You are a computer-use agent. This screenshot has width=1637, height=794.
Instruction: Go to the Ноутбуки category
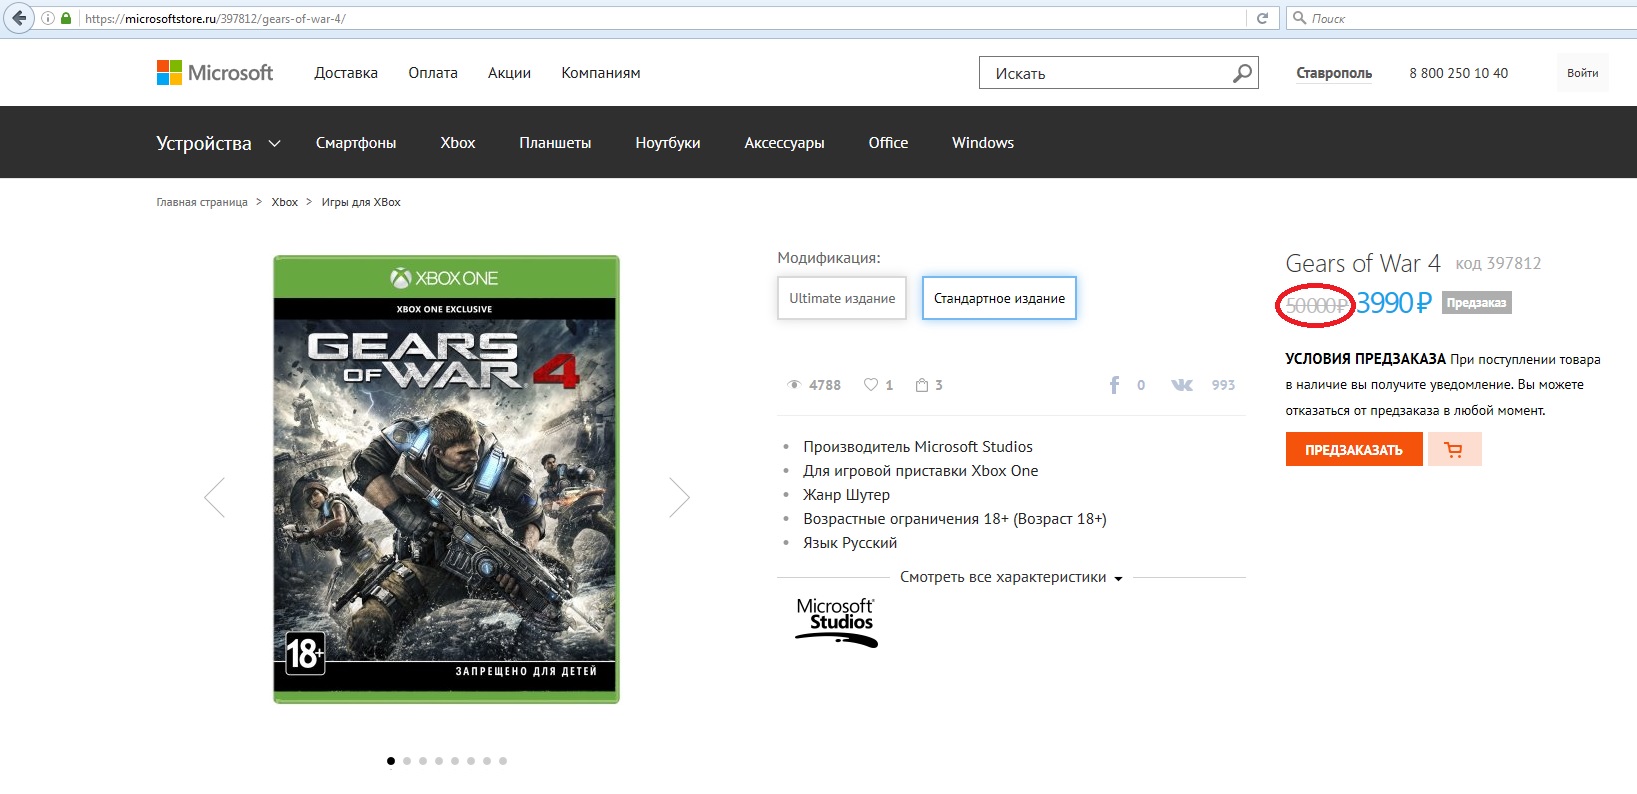click(668, 143)
